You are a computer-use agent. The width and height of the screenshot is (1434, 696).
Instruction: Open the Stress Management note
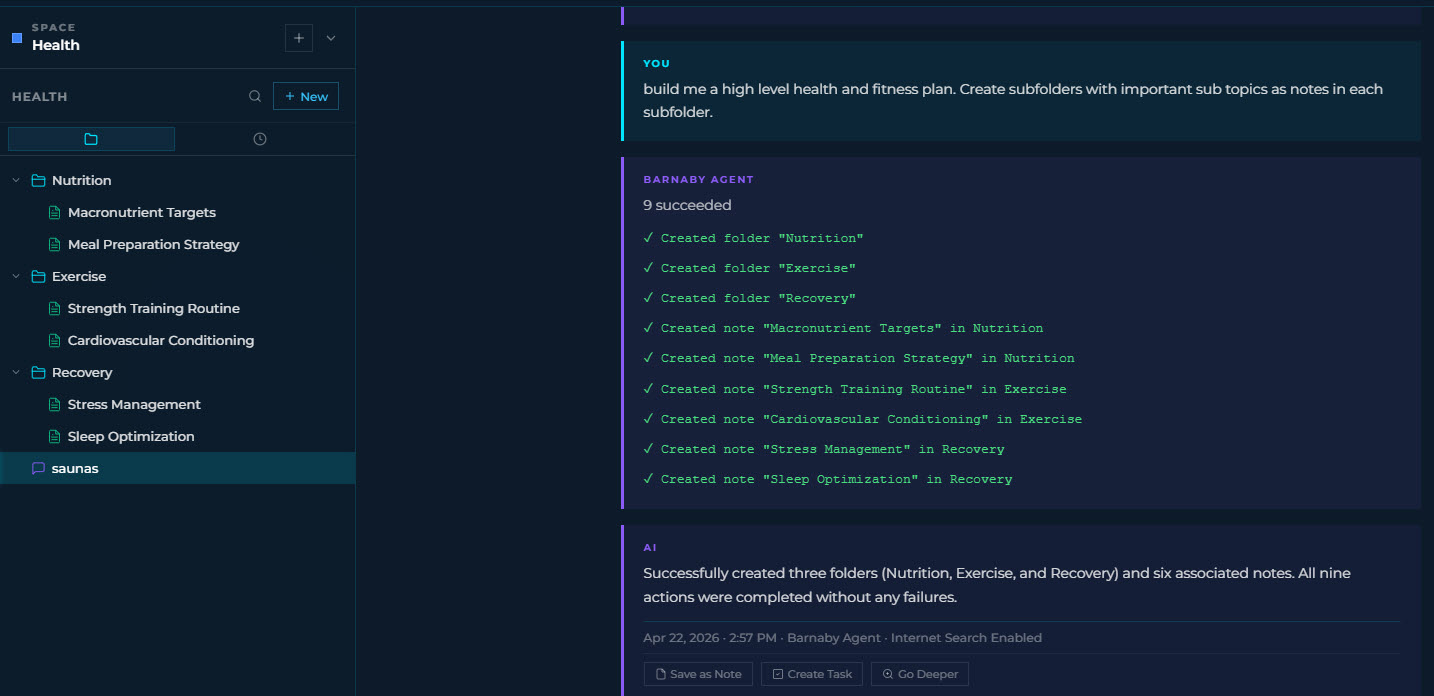tap(133, 404)
